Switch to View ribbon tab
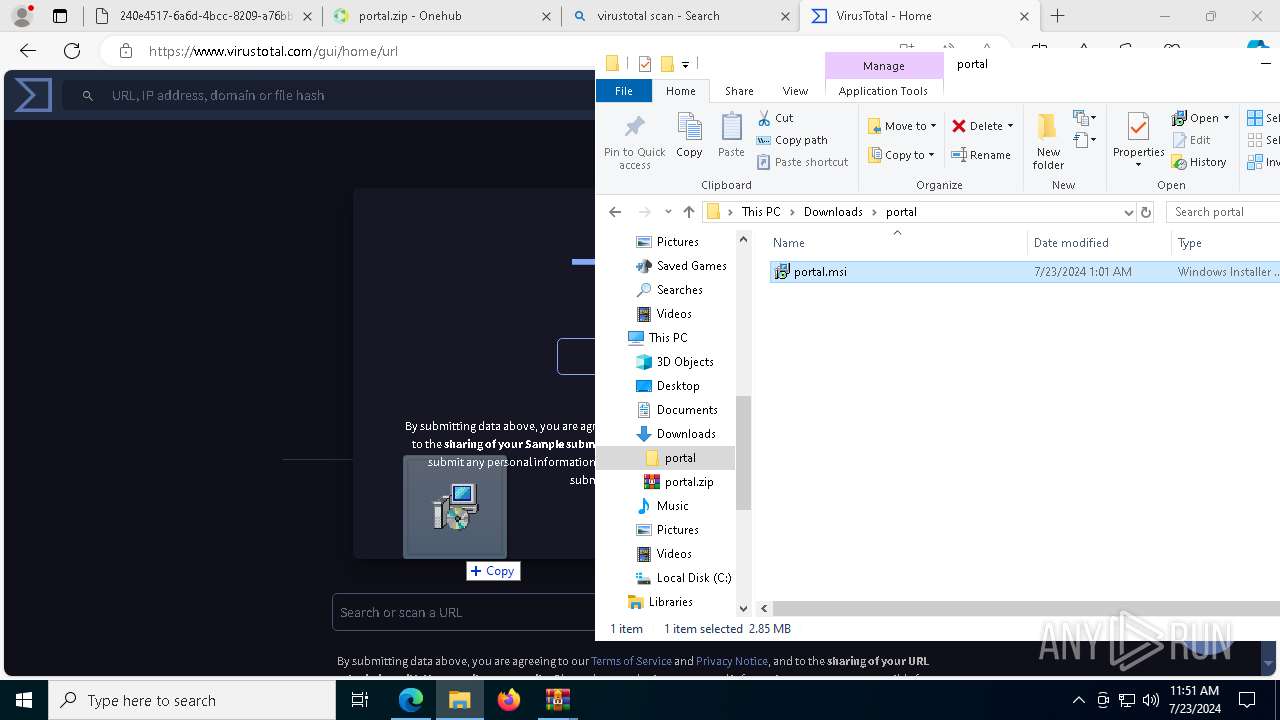This screenshot has width=1280, height=720. 795,91
